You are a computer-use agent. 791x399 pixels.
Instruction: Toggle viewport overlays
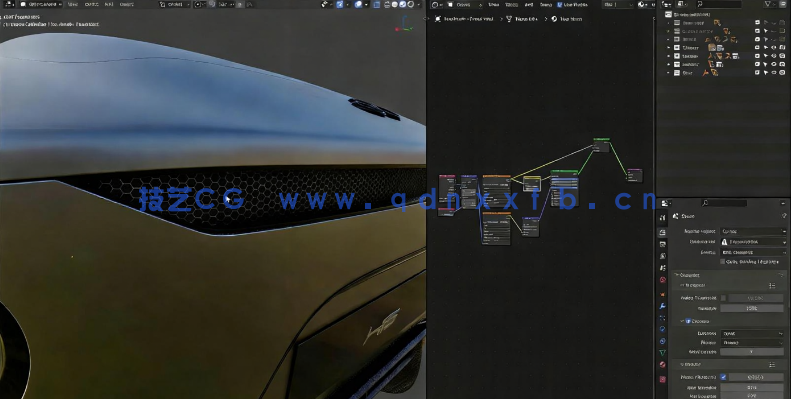click(x=358, y=4)
